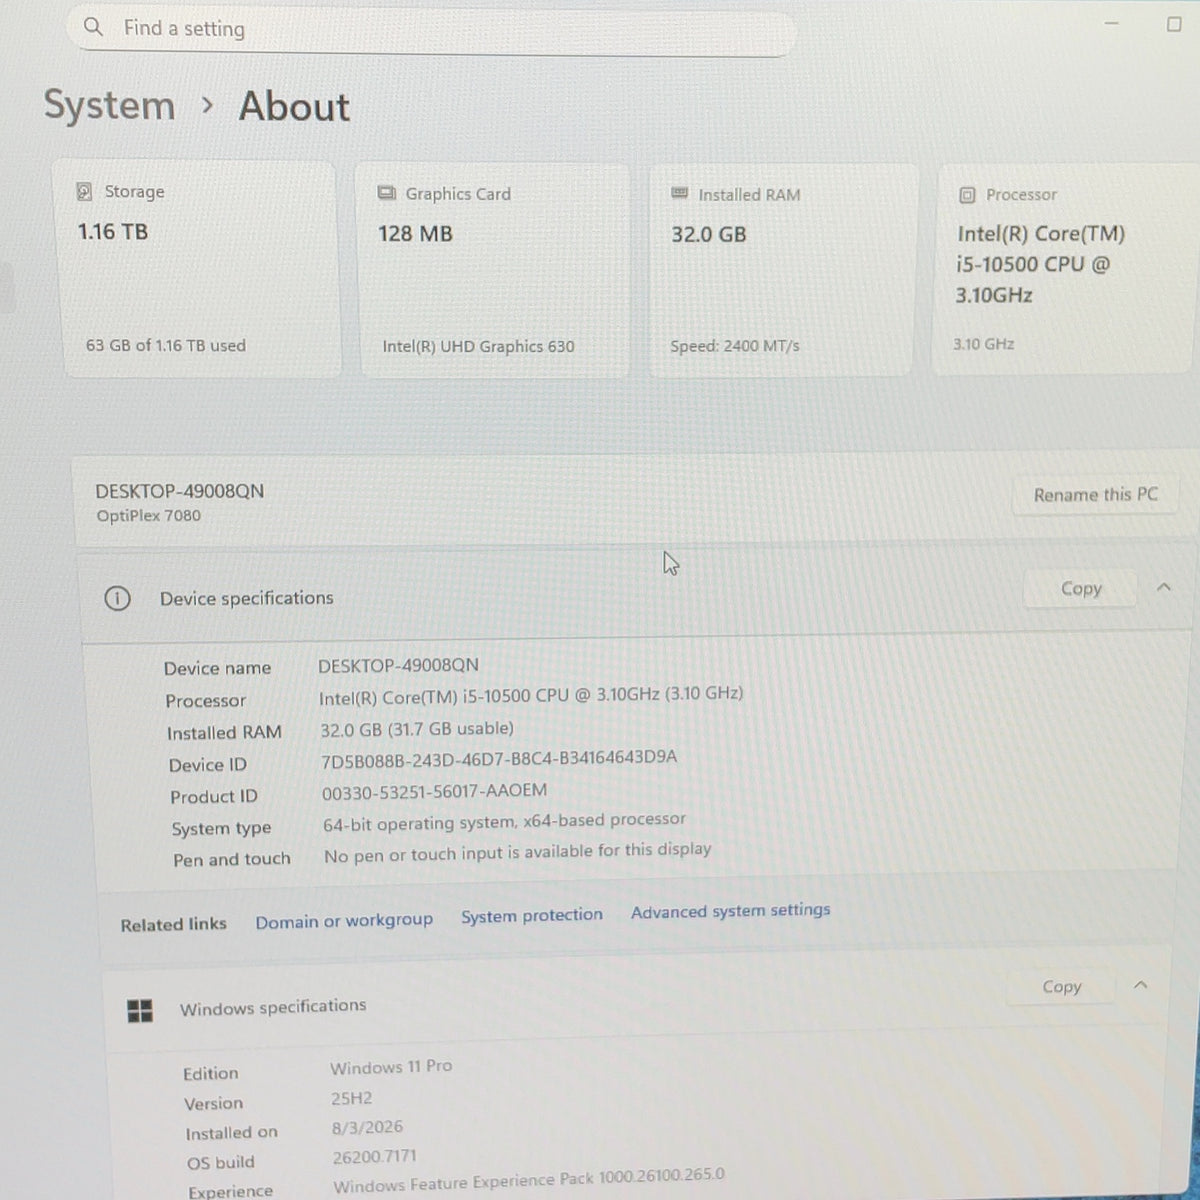1200x1200 pixels.
Task: Collapse the Device specifications section
Action: pyautogui.click(x=1164, y=587)
